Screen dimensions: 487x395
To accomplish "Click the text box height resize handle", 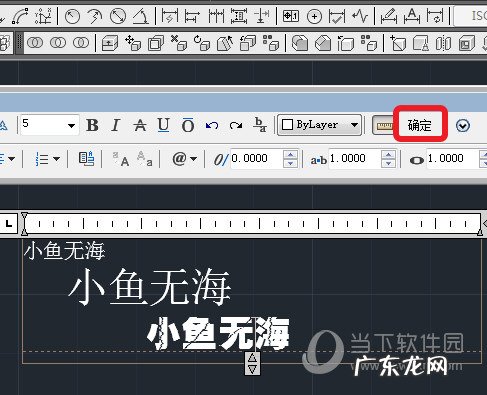I will pos(252,364).
